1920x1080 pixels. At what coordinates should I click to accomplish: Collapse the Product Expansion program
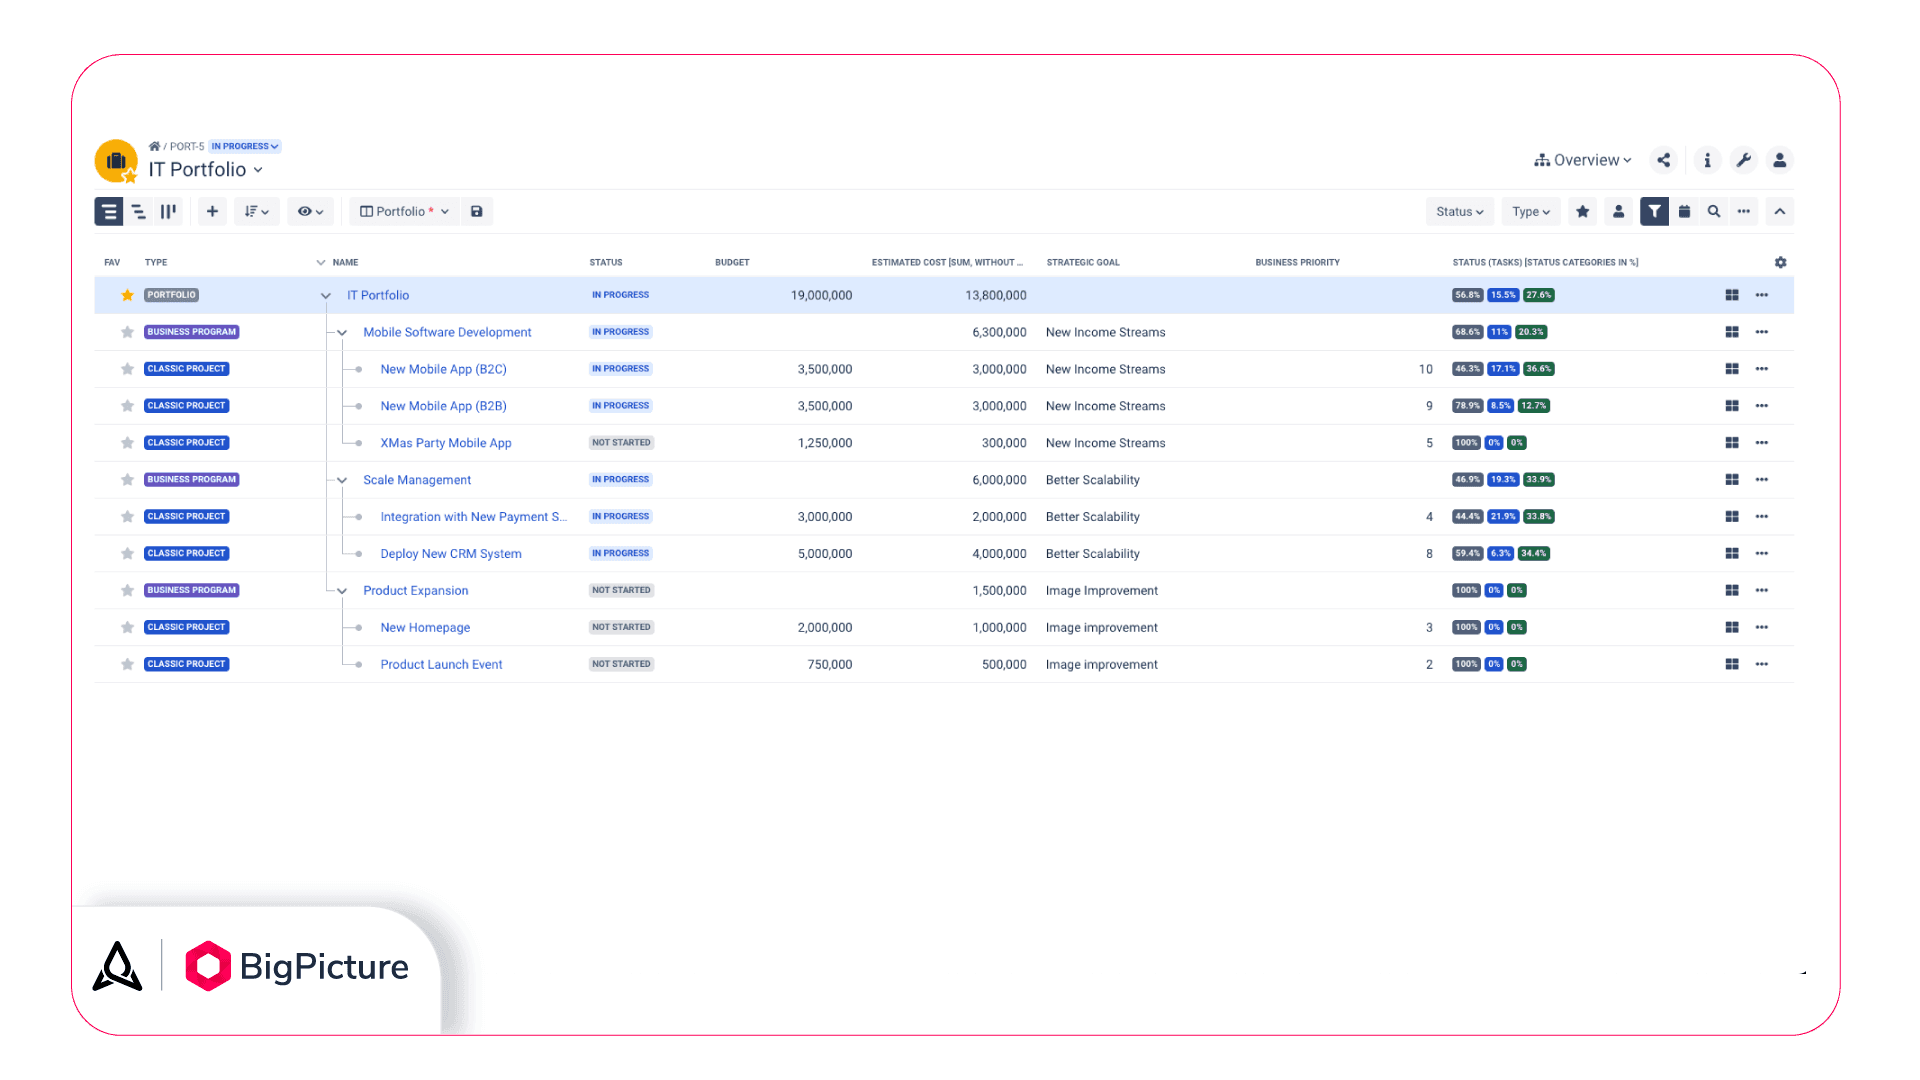tap(342, 591)
